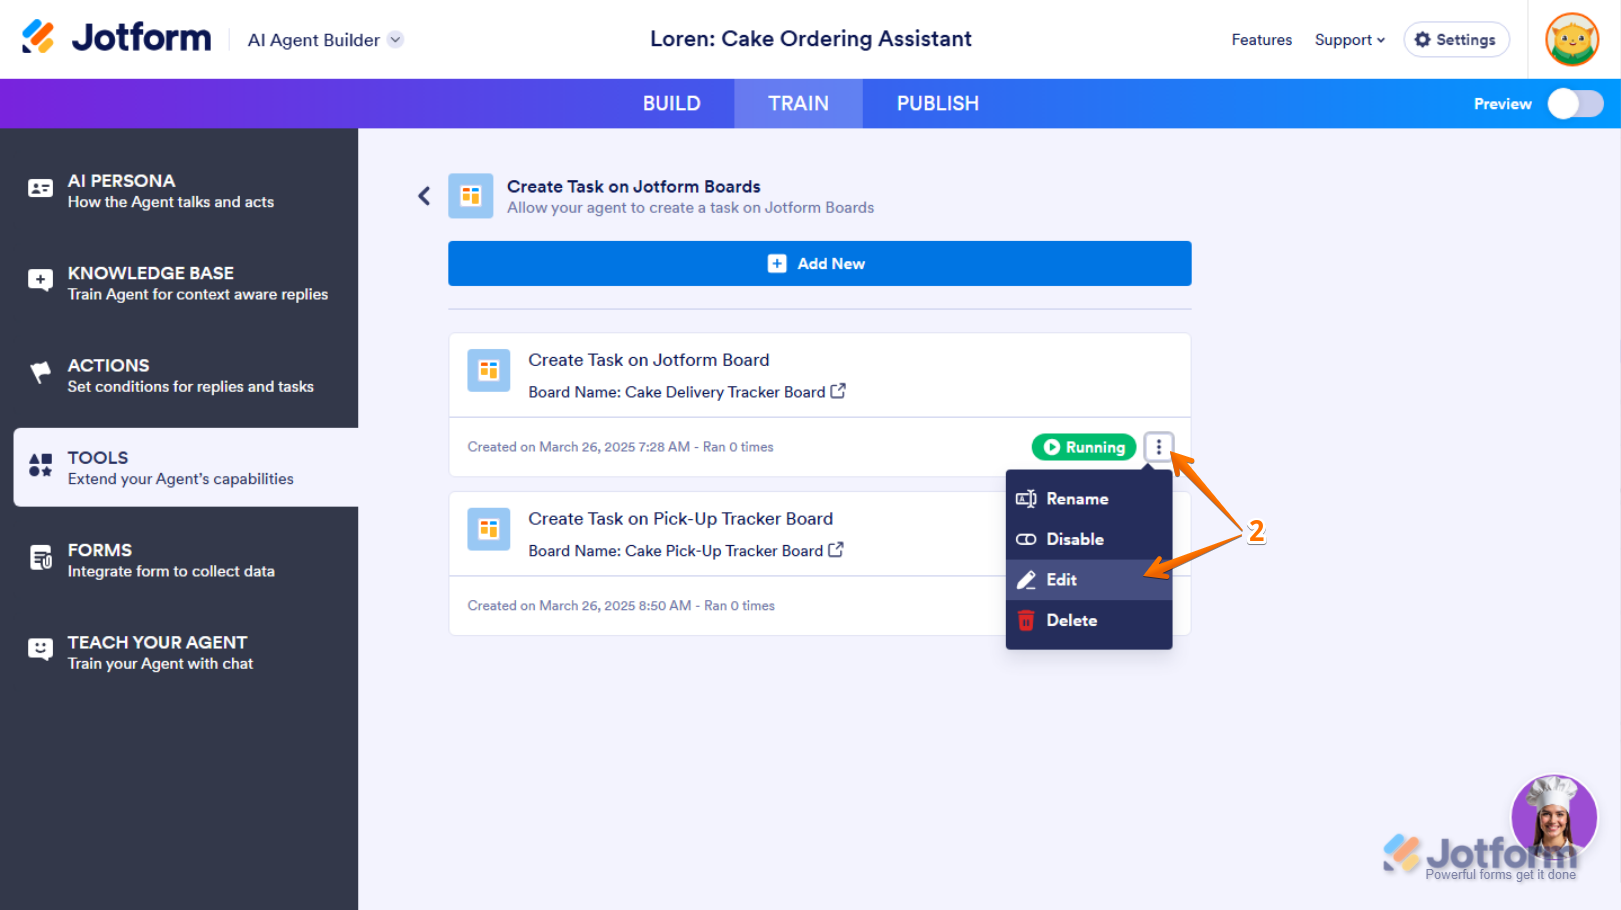Click the Actions flag icon
This screenshot has width=1621, height=910.
point(41,373)
